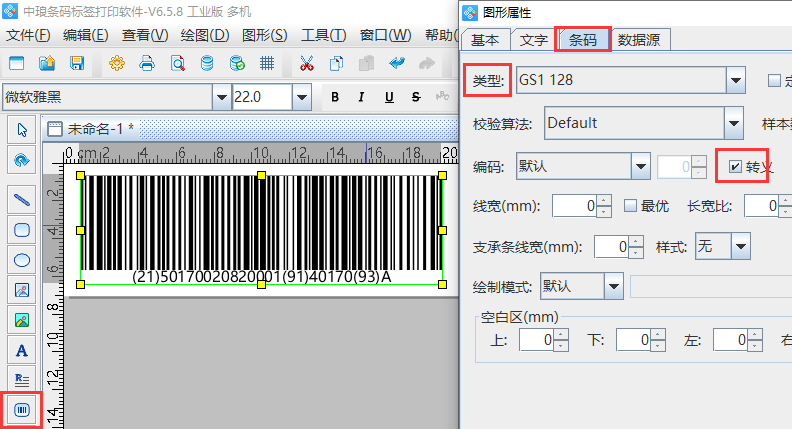Image resolution: width=792 pixels, height=429 pixels.
Task: Click the print icon in toolbar
Action: (x=147, y=64)
